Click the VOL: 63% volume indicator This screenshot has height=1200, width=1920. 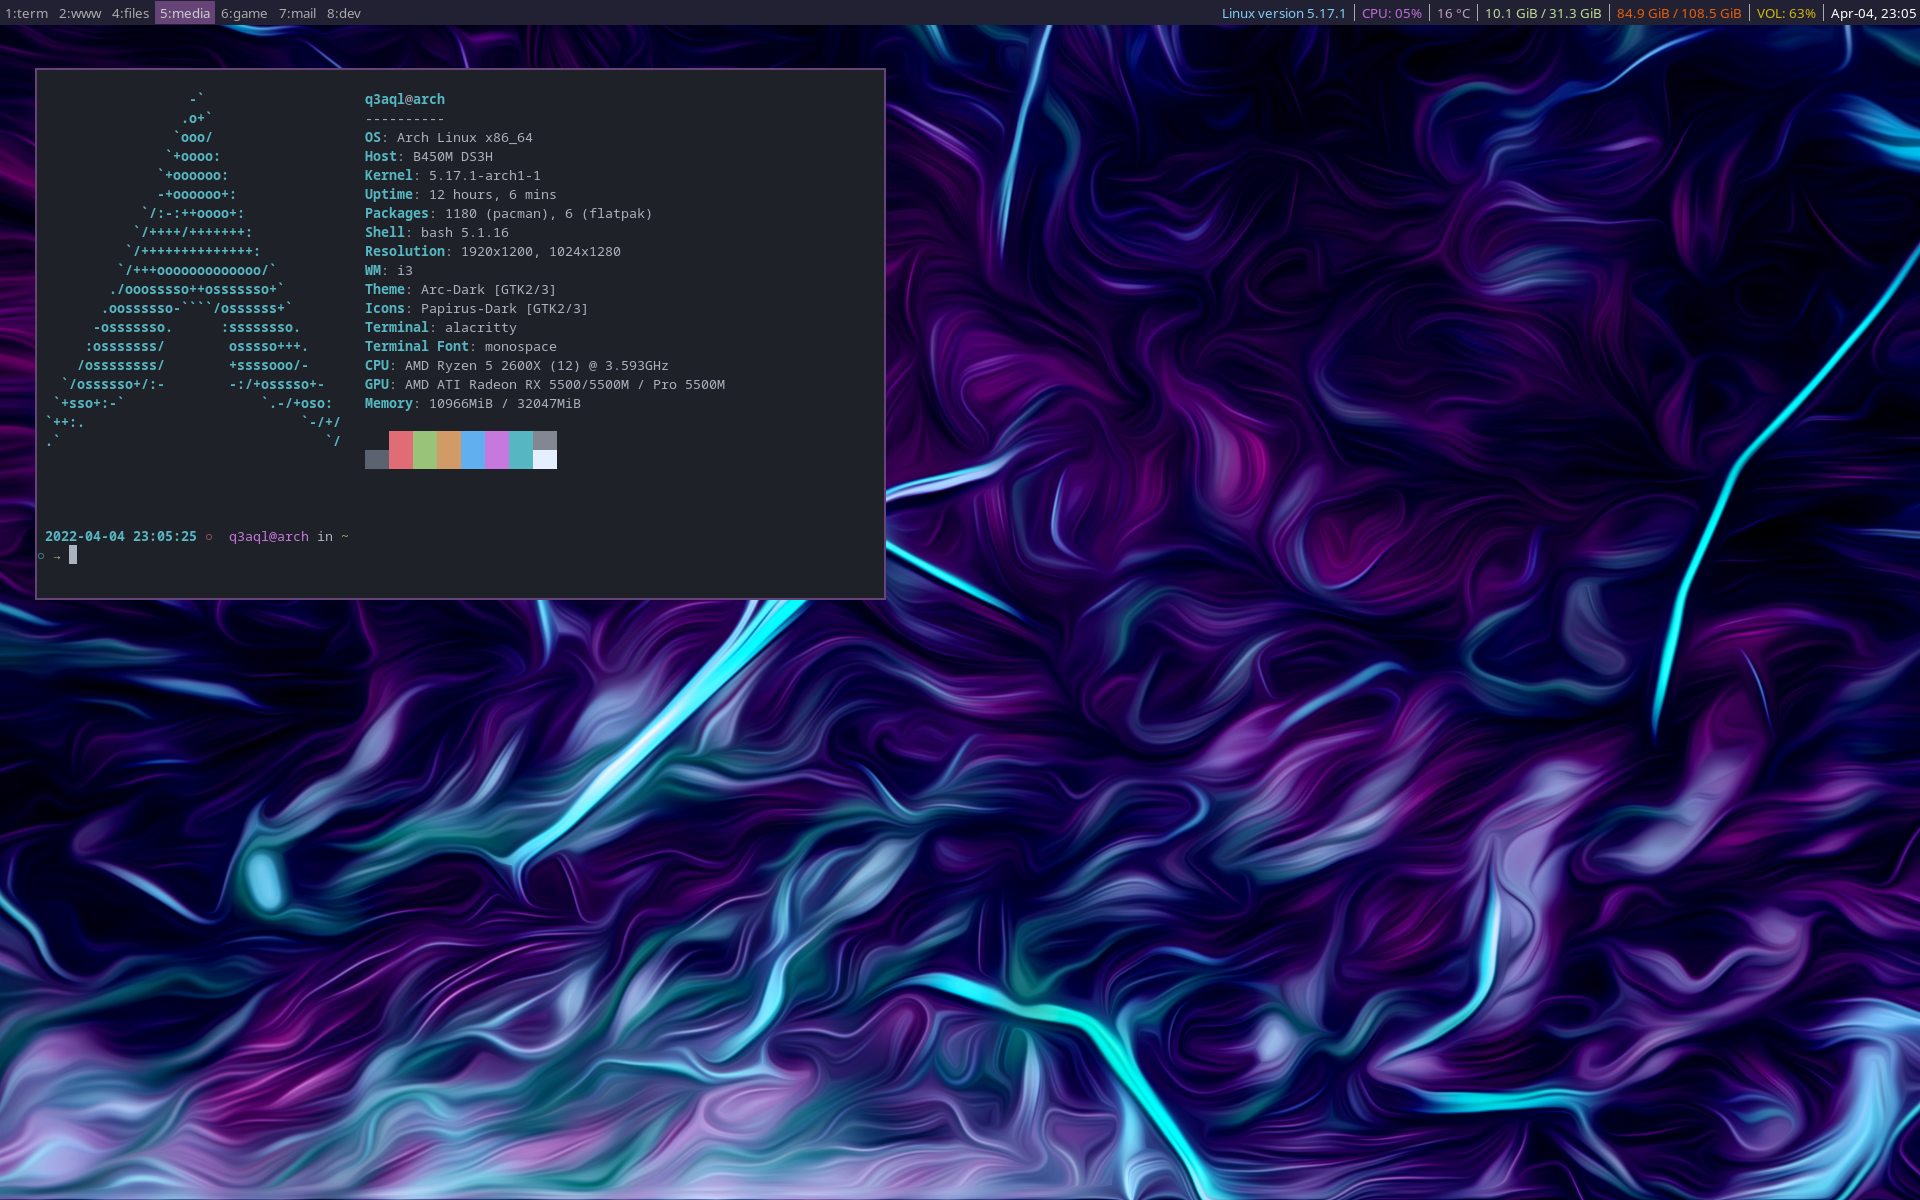(1786, 13)
